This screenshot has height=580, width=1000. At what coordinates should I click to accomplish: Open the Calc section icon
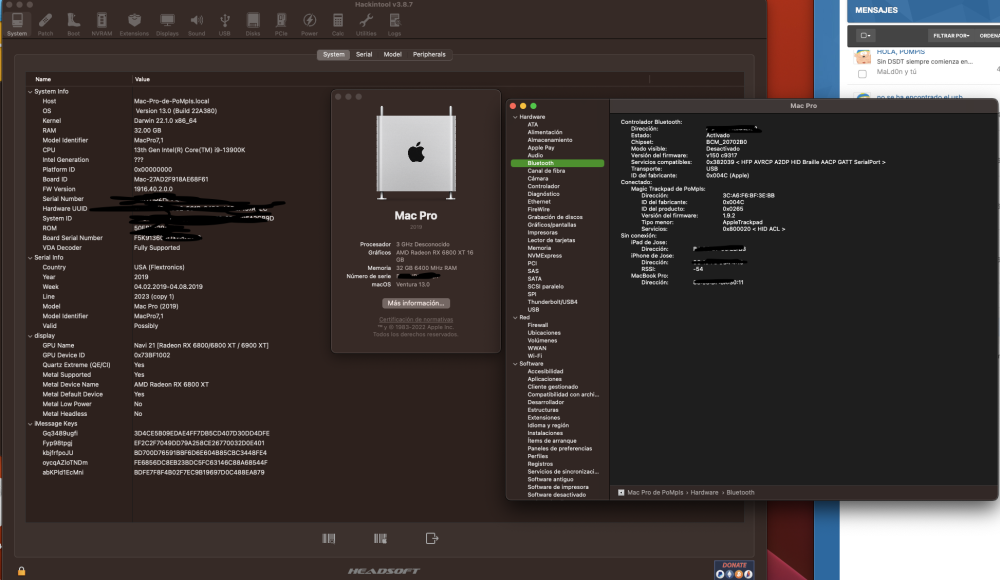tap(338, 24)
